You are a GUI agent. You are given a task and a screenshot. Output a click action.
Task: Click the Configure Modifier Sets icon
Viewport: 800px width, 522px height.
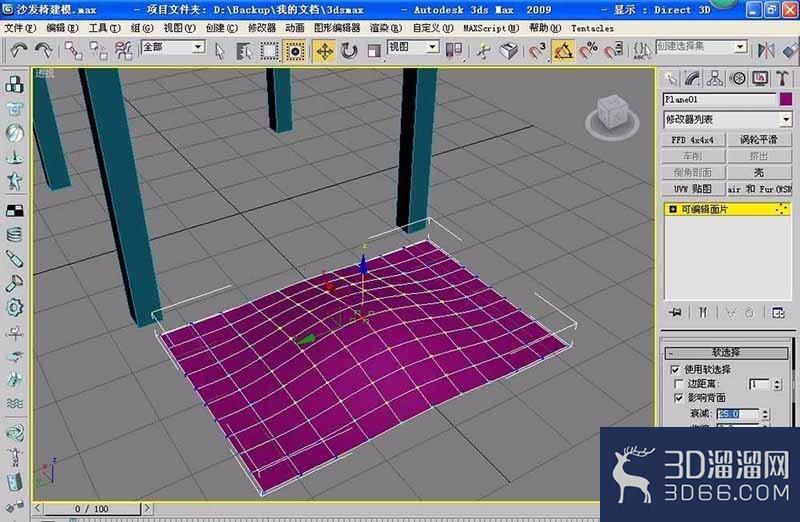pyautogui.click(x=778, y=312)
